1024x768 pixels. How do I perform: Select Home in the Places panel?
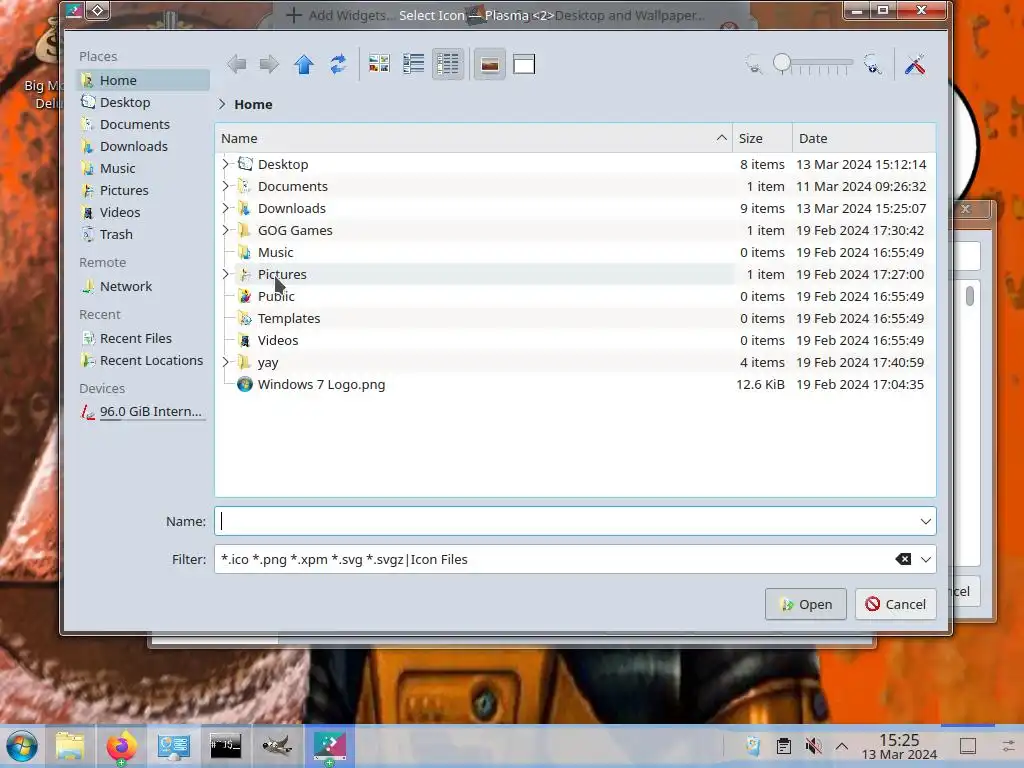coord(143,80)
